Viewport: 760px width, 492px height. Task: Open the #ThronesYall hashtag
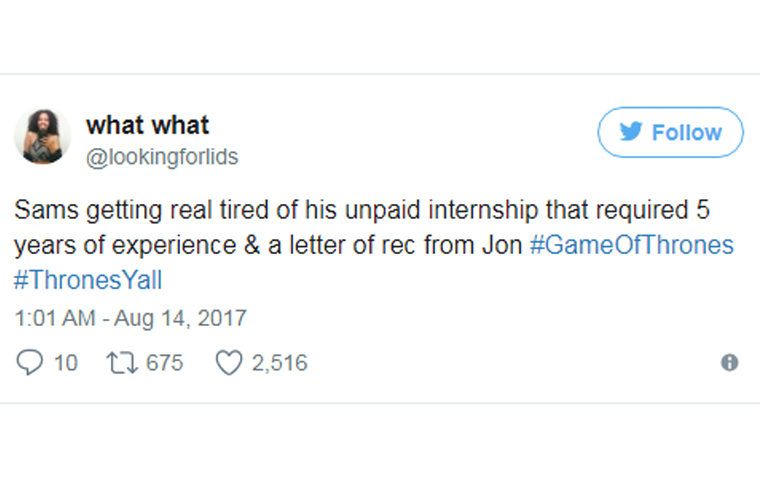pos(88,280)
